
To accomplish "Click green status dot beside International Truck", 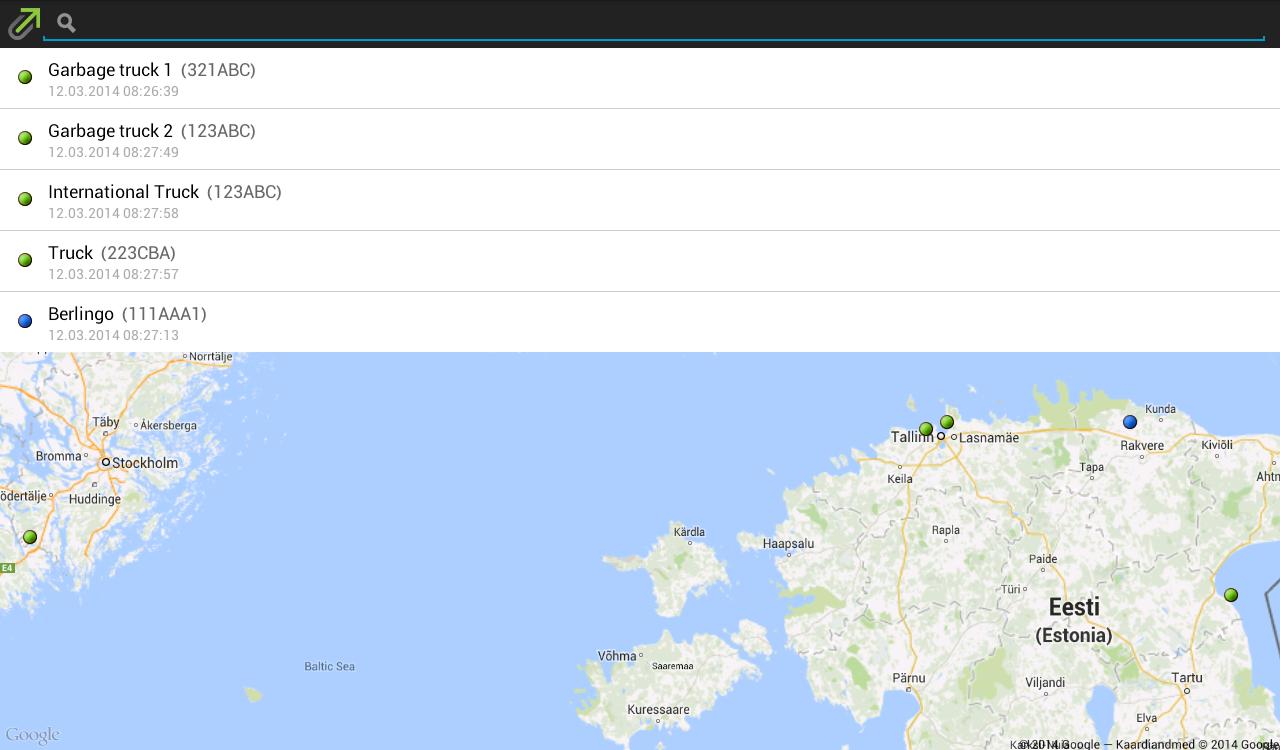I will [x=25, y=199].
